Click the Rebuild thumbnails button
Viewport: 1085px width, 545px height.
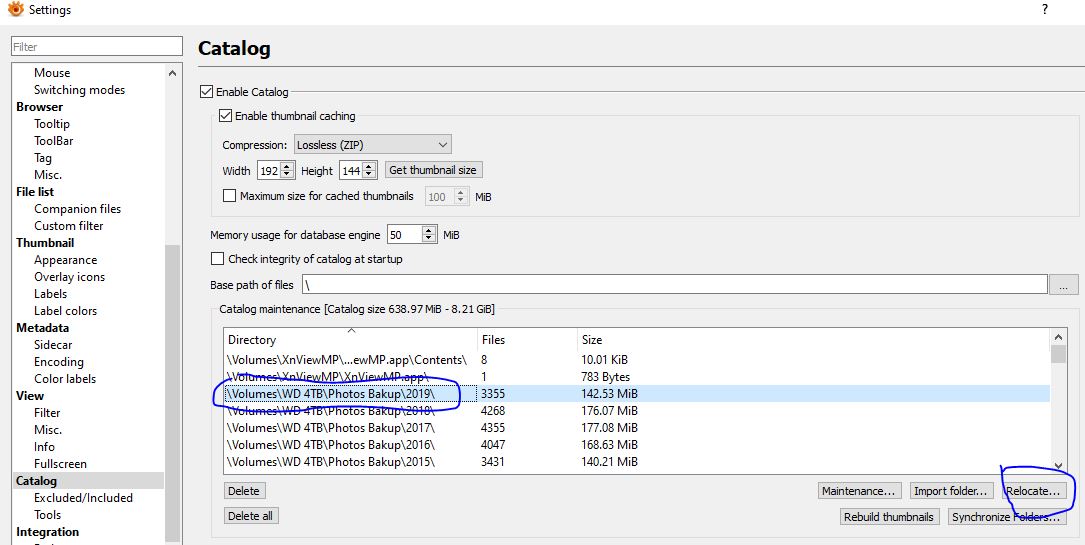889,517
